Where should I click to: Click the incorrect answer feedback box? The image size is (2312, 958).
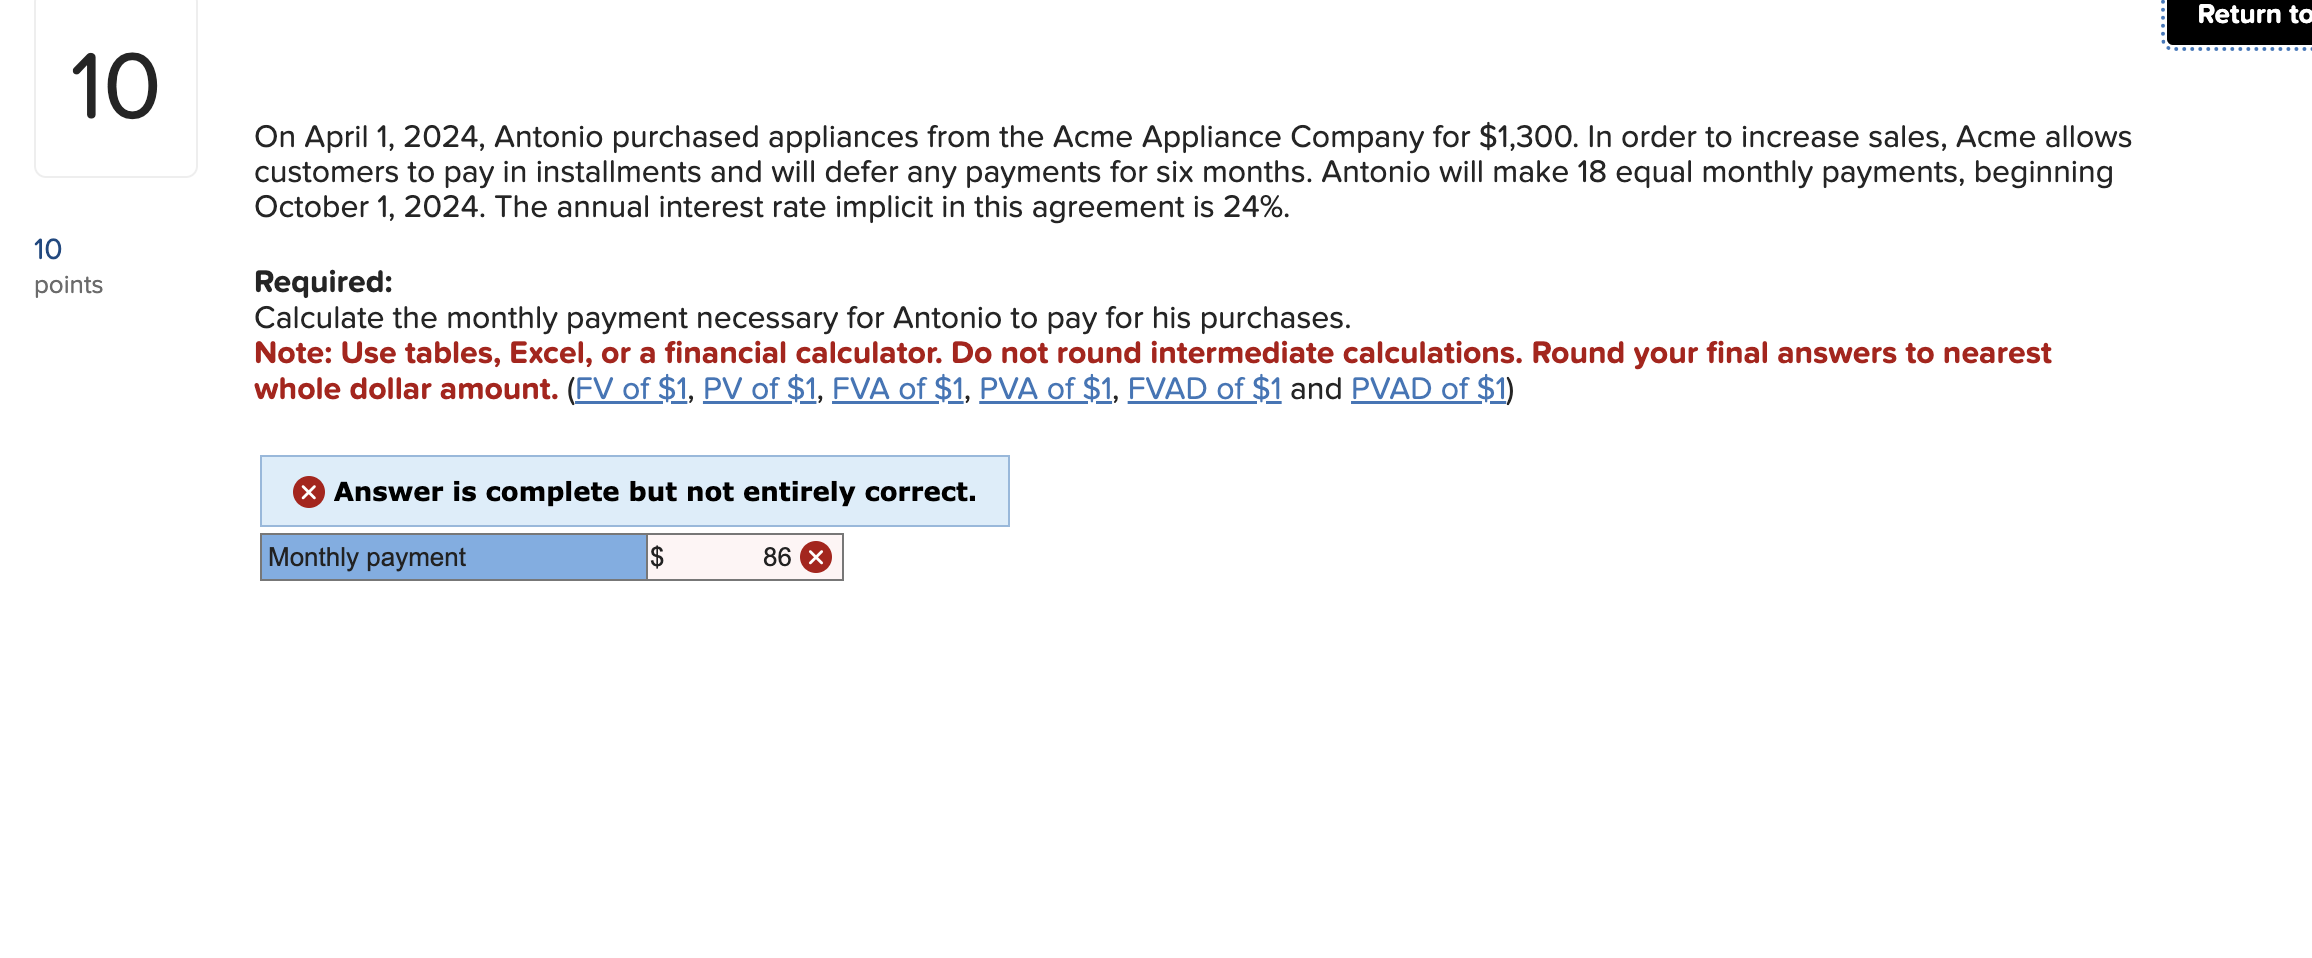(635, 491)
